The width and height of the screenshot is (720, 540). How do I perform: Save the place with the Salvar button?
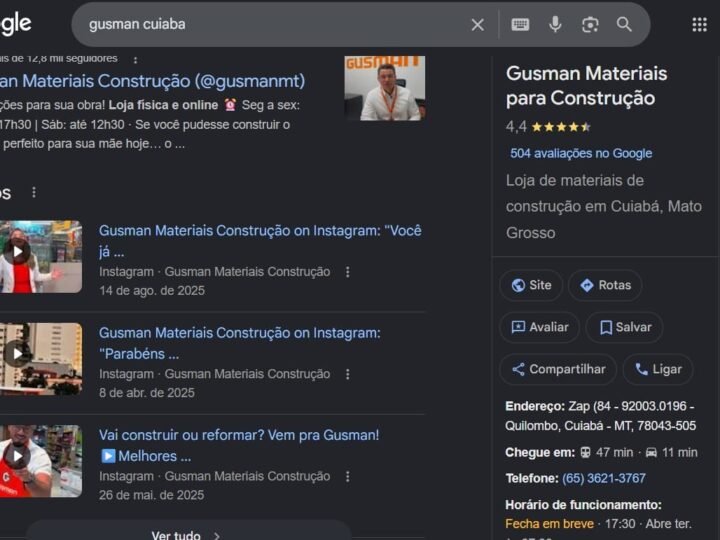[x=624, y=327]
